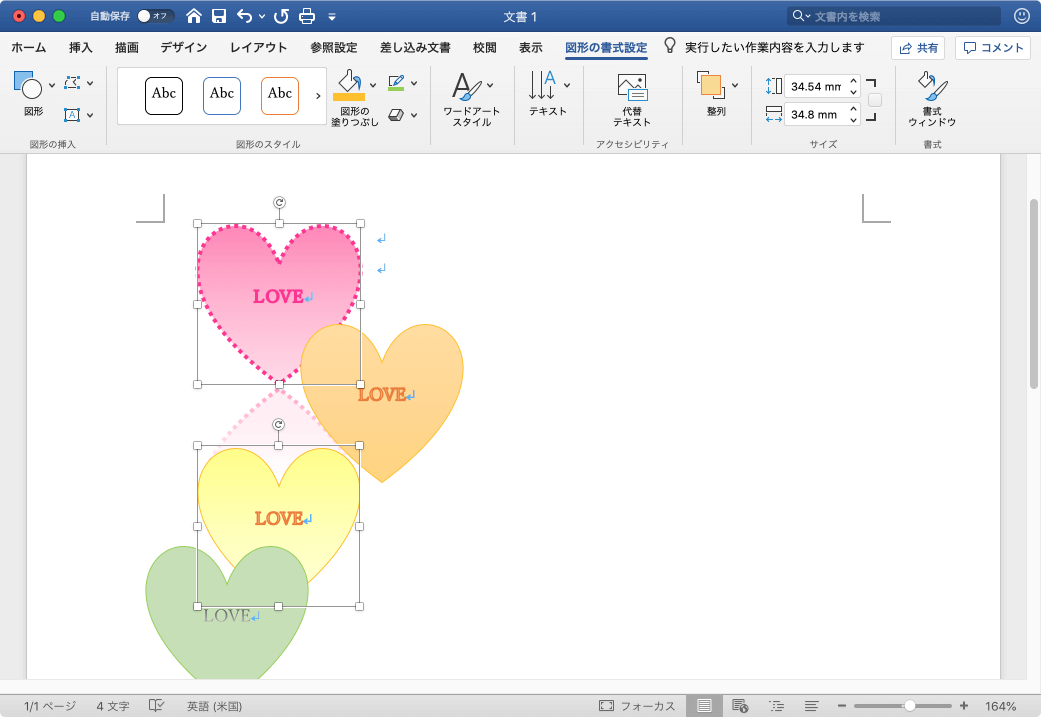Click zoom in plus button

pos(963,706)
